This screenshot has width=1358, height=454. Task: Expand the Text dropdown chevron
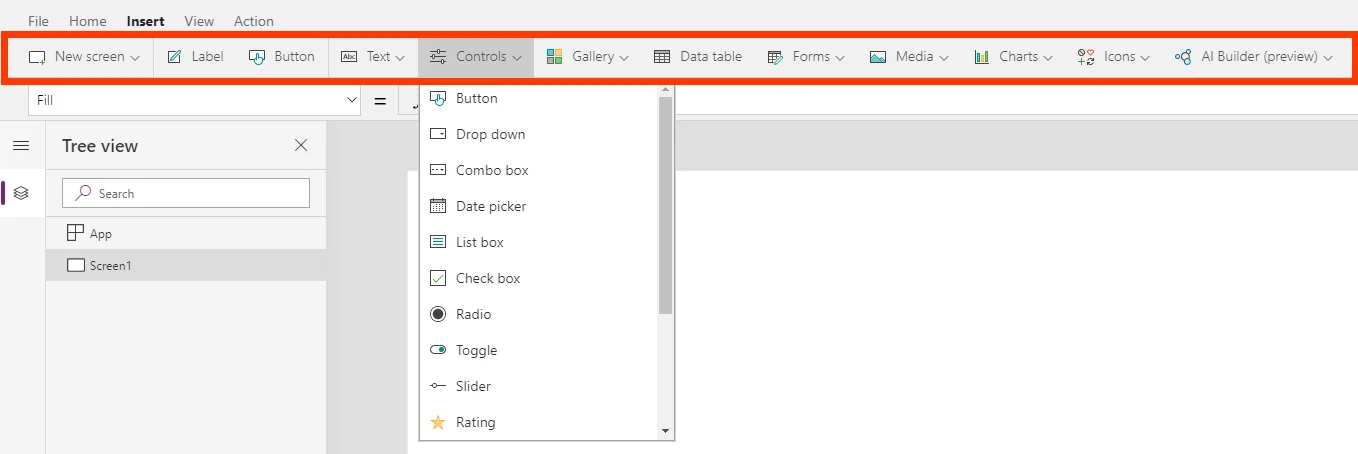(x=400, y=58)
